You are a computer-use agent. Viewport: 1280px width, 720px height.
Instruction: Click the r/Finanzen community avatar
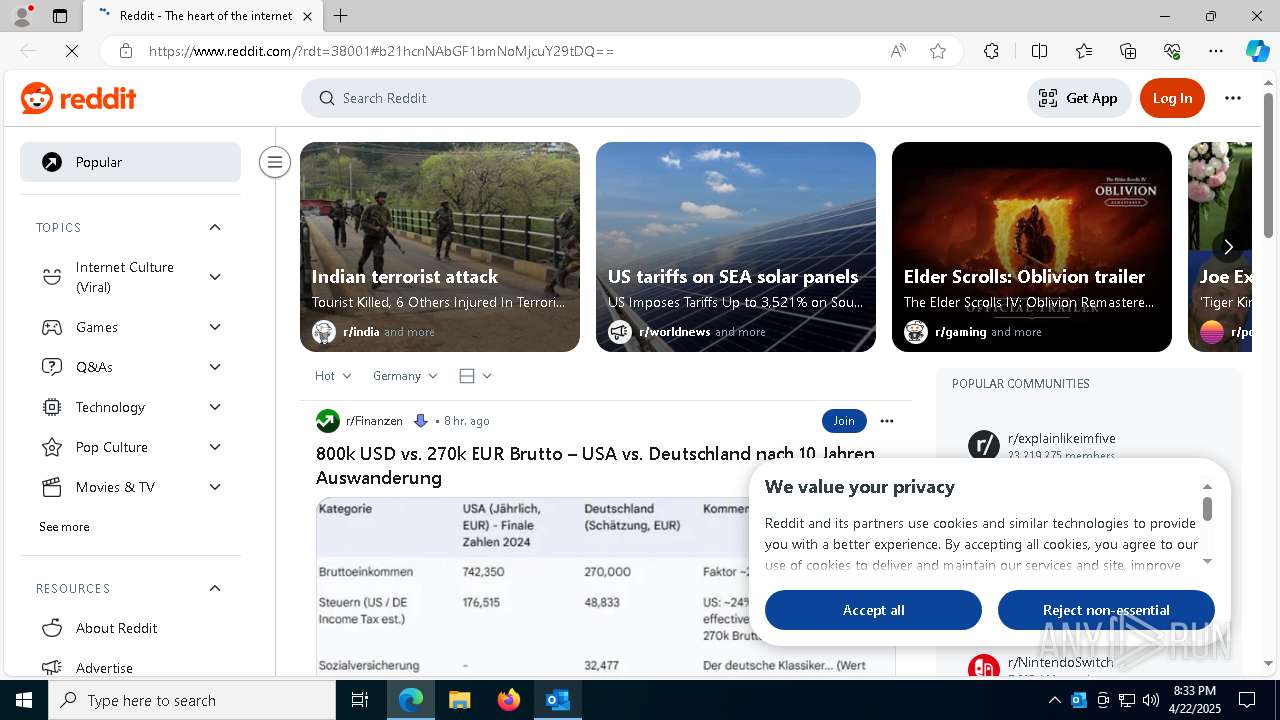click(328, 421)
